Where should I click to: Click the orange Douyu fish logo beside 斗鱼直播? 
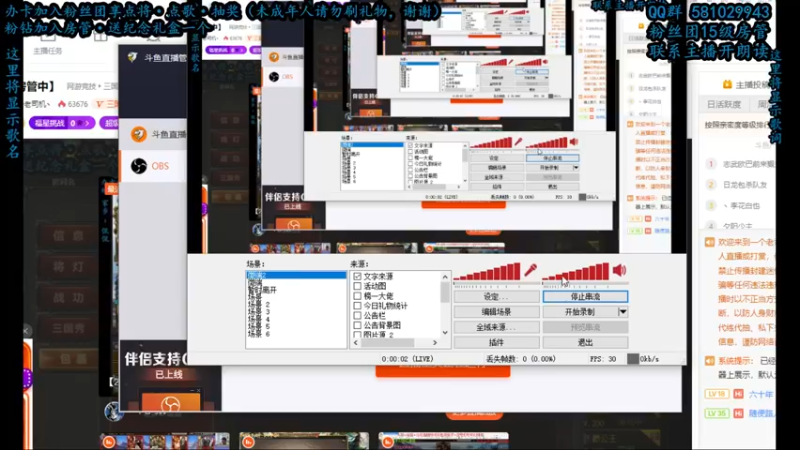139,134
